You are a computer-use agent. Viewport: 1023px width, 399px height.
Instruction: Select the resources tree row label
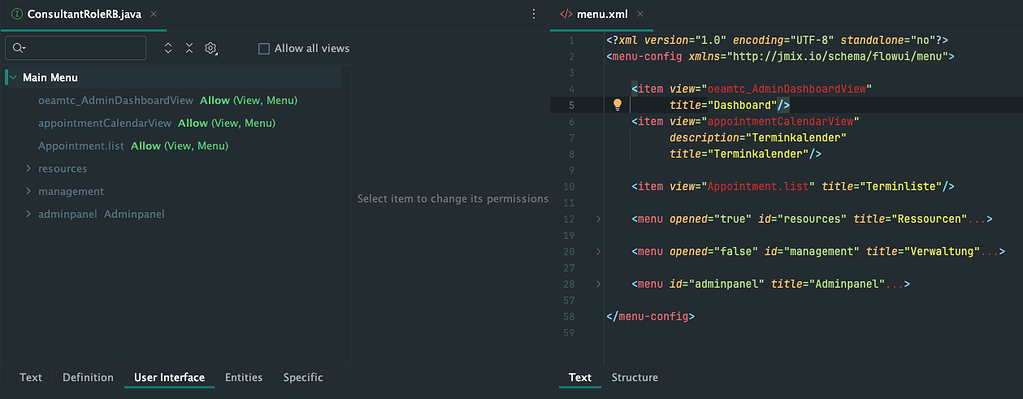[63, 168]
